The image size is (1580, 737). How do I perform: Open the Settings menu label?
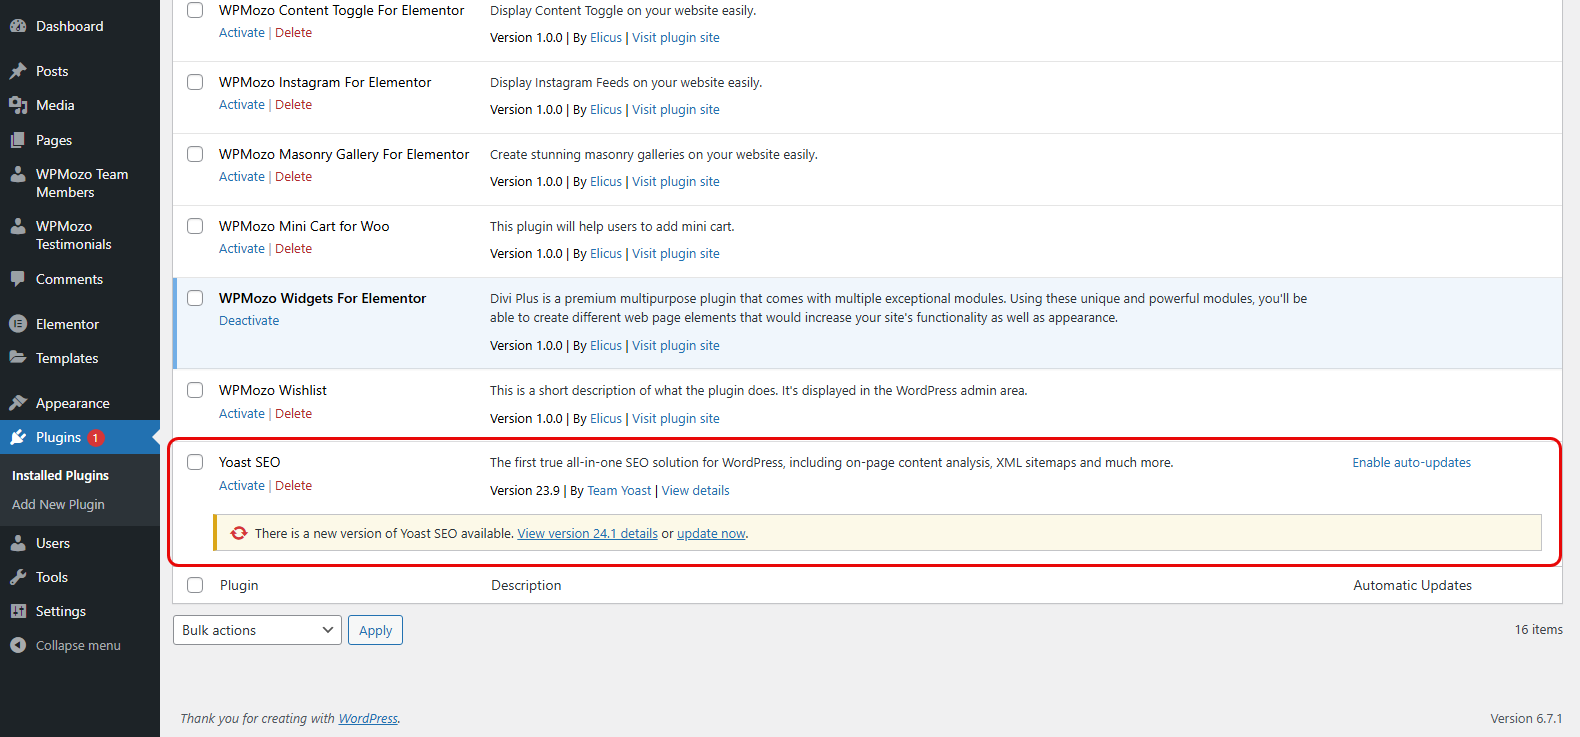pyautogui.click(x=61, y=611)
